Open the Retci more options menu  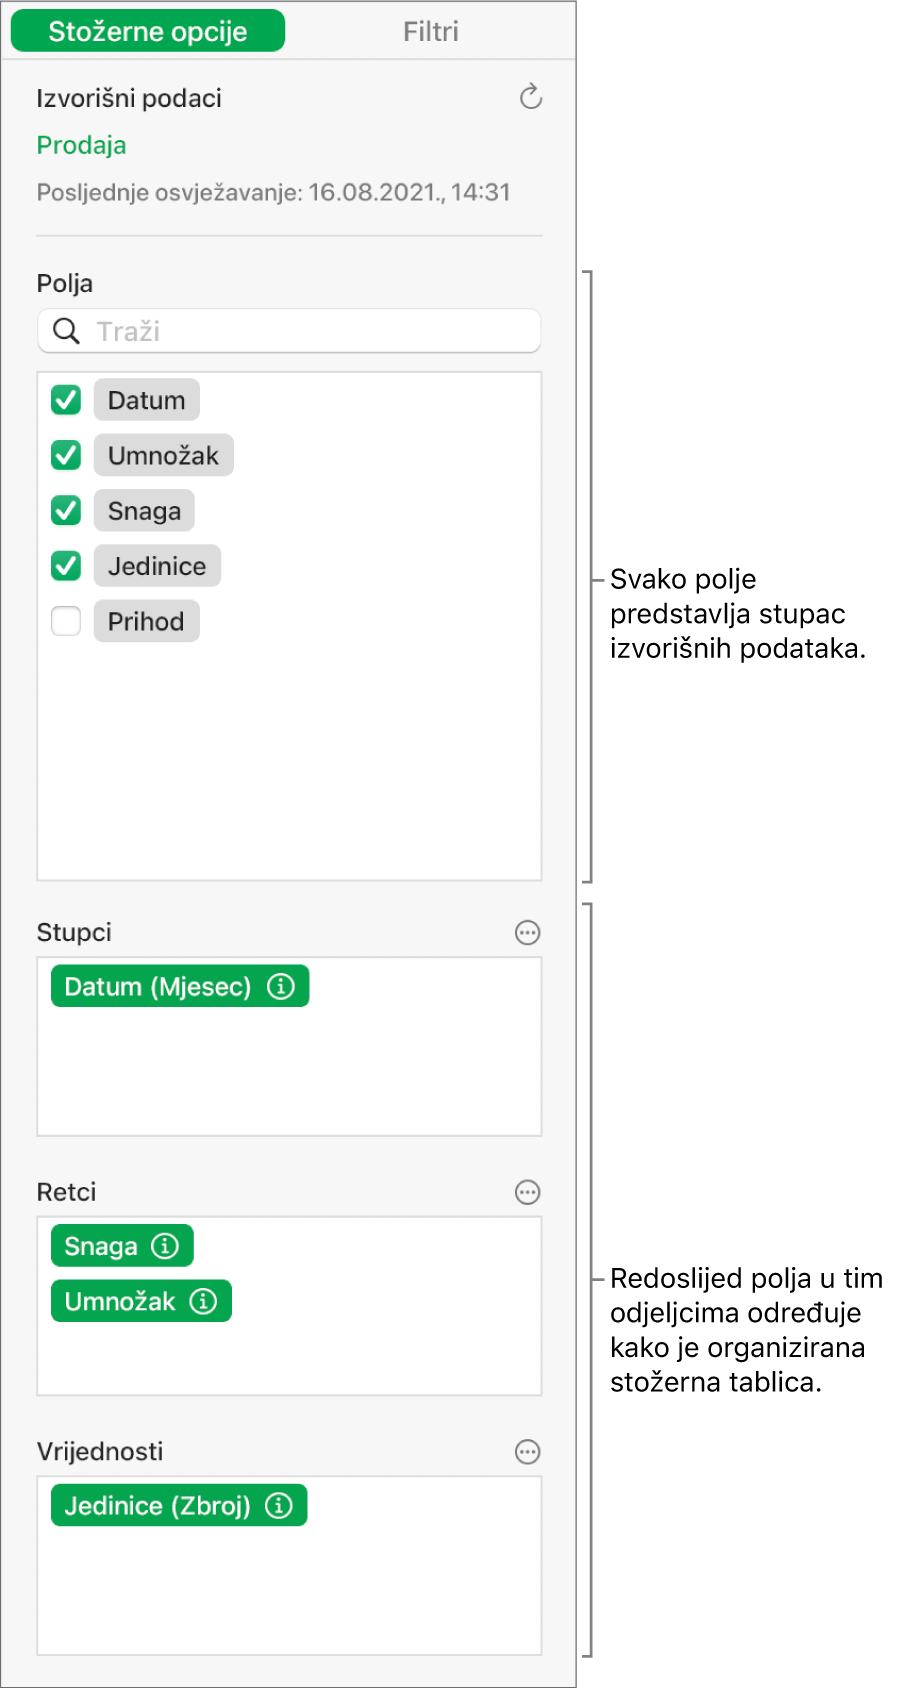[527, 1192]
